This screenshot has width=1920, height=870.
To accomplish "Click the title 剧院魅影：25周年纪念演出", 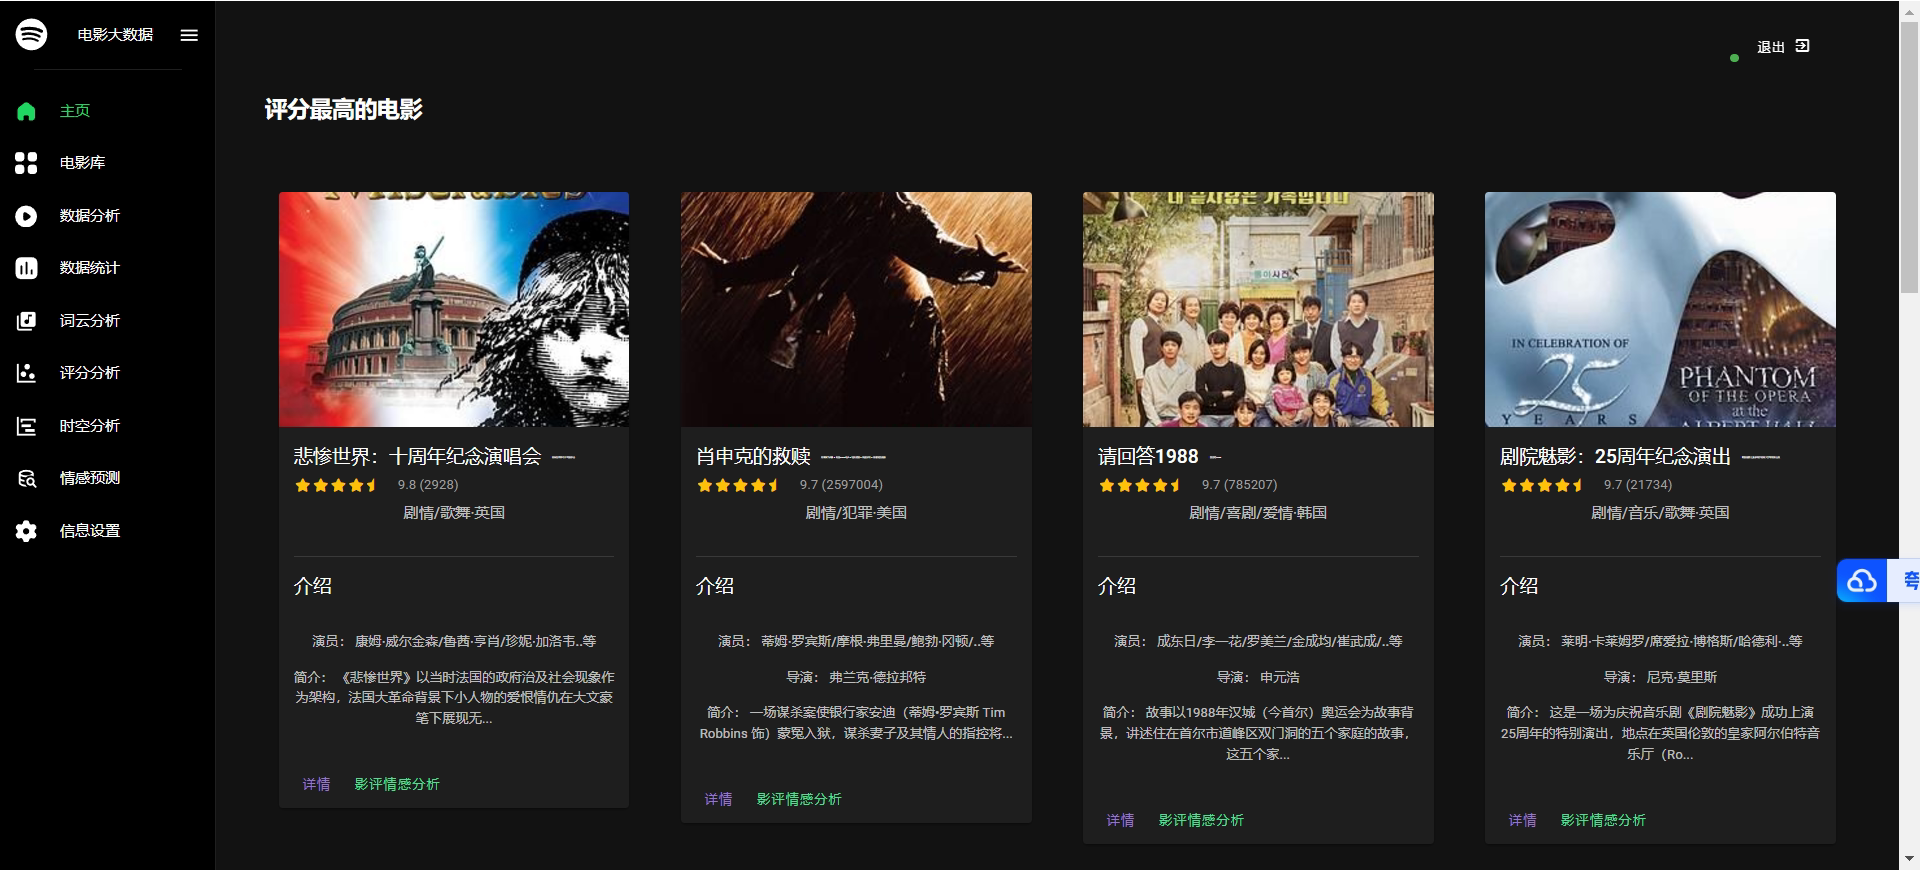I will [1615, 457].
